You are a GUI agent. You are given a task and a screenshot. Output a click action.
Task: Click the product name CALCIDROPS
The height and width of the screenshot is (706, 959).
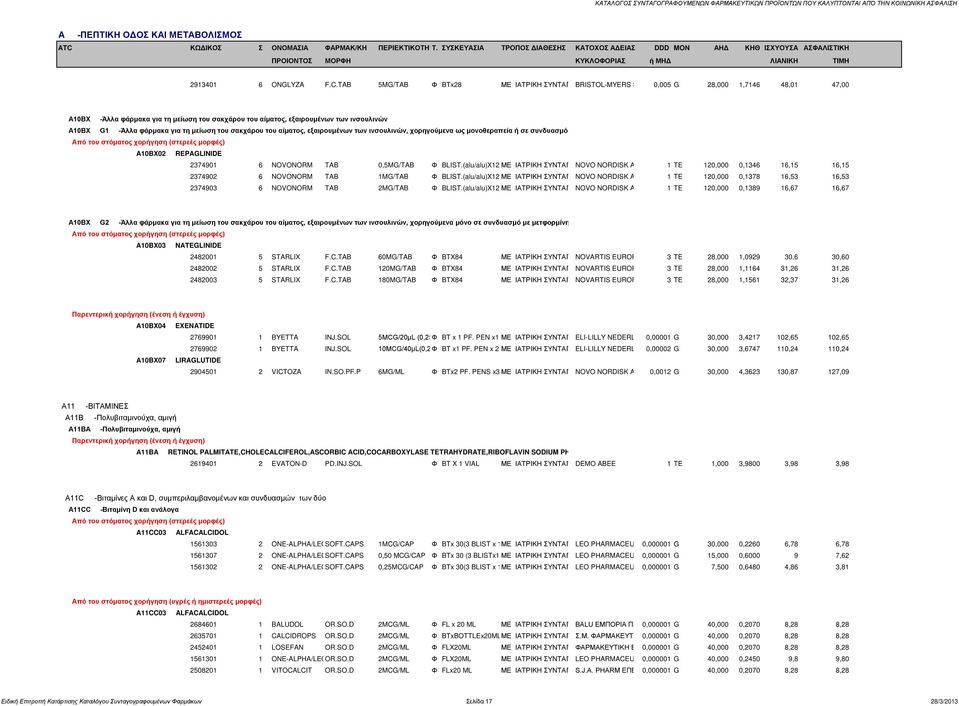[x=294, y=636]
